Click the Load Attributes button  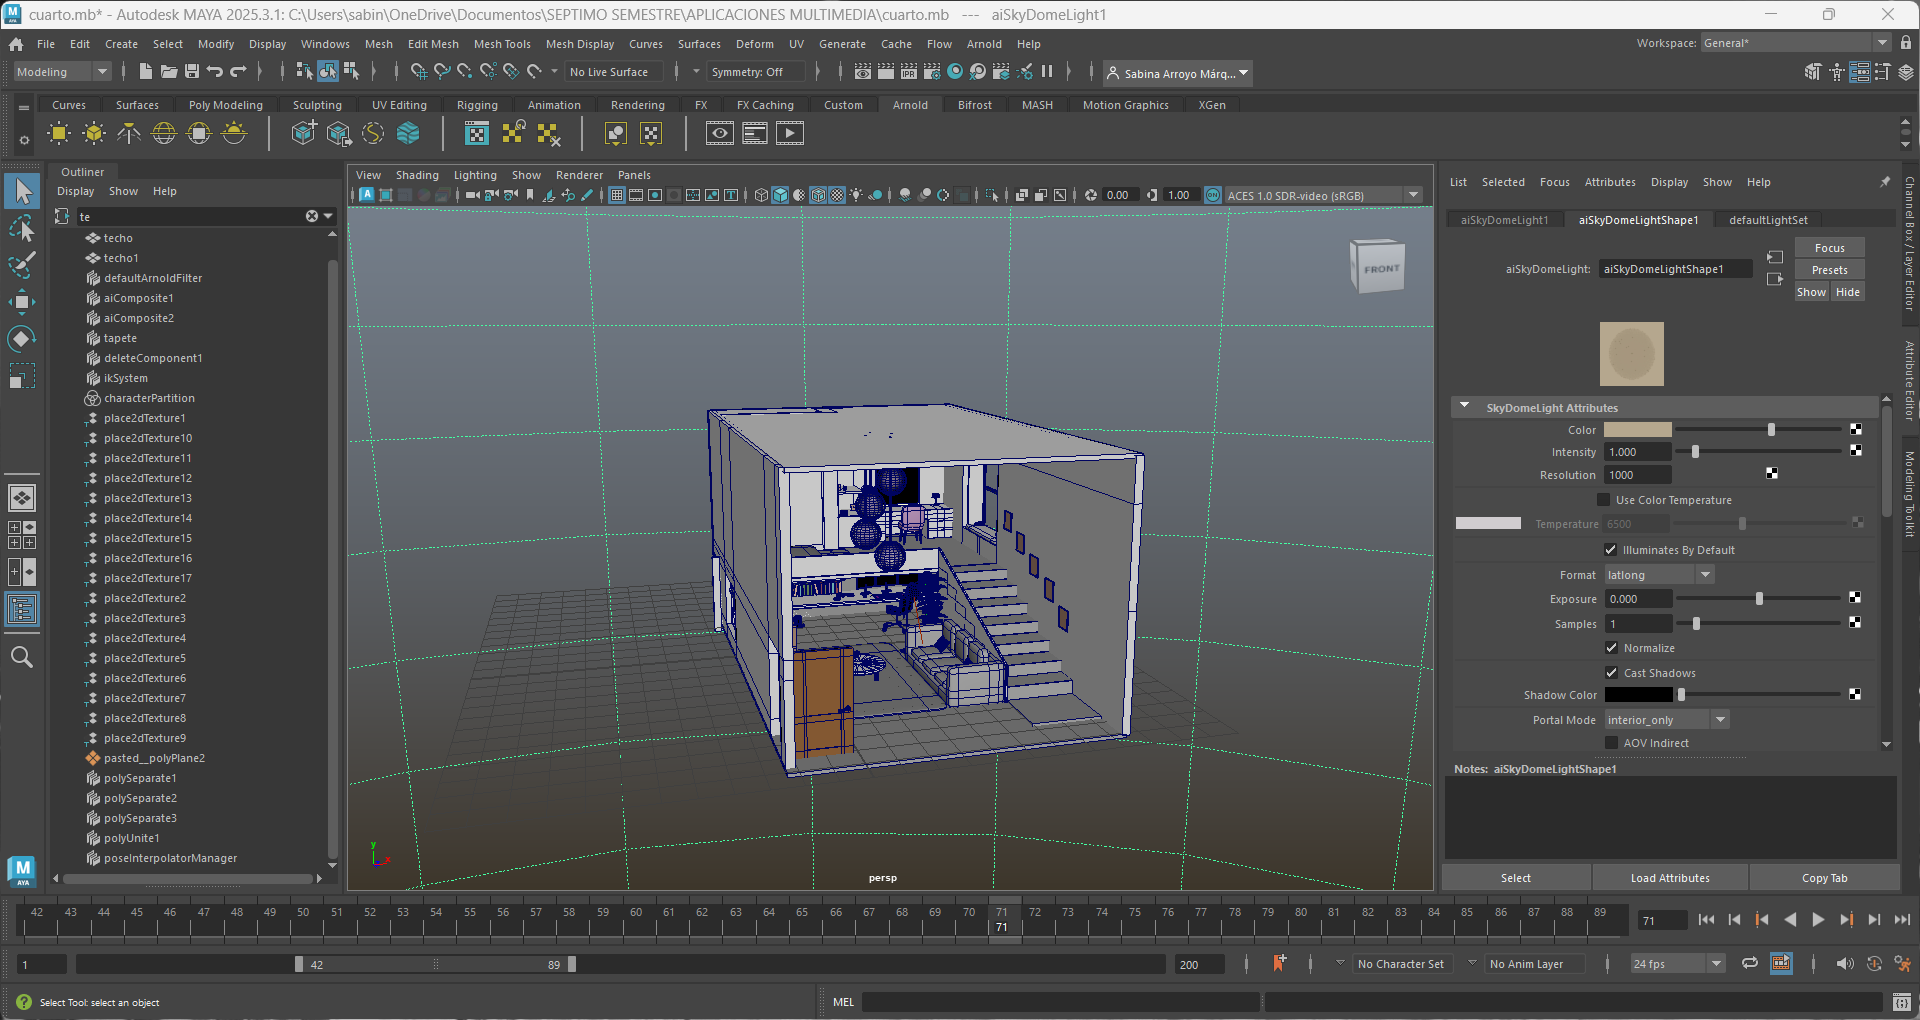coord(1669,878)
